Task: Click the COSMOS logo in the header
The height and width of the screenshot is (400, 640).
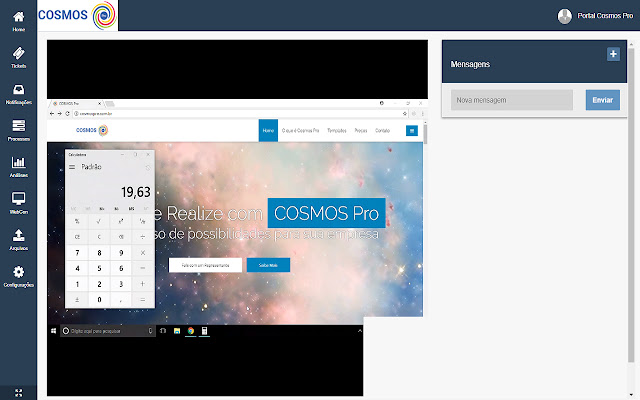Action: click(77, 16)
